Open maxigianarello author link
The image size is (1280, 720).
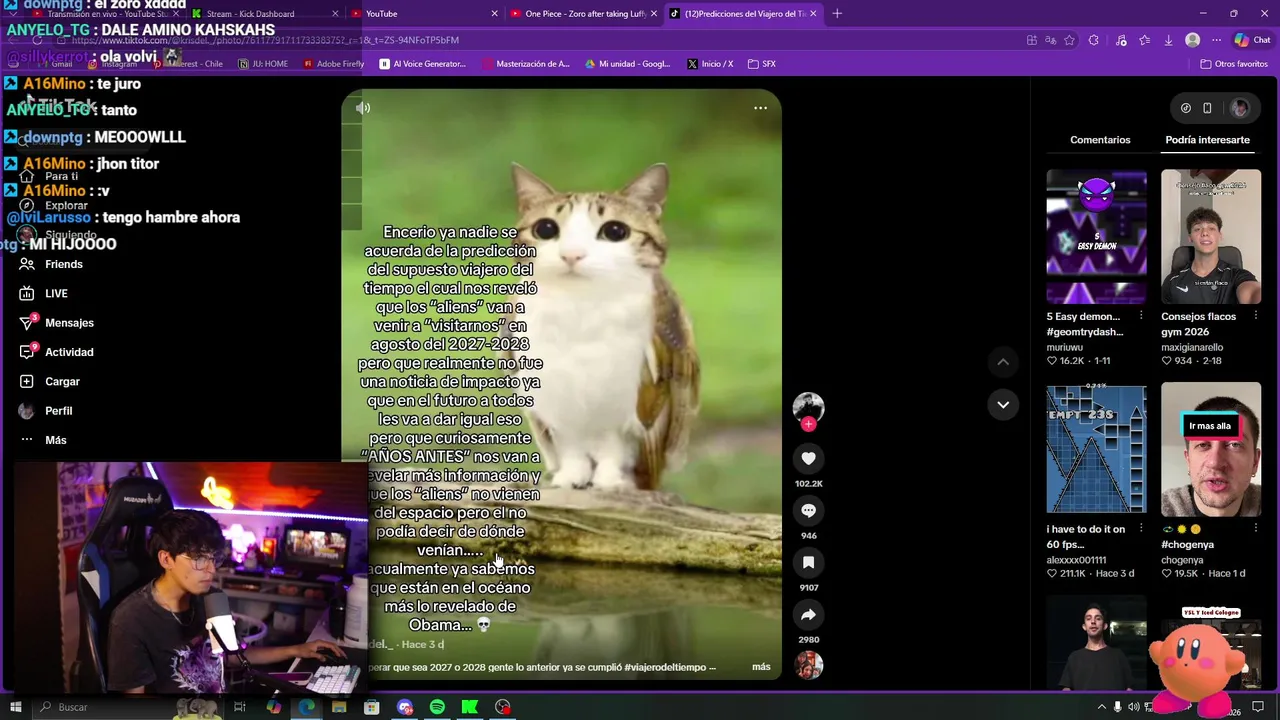(1192, 347)
